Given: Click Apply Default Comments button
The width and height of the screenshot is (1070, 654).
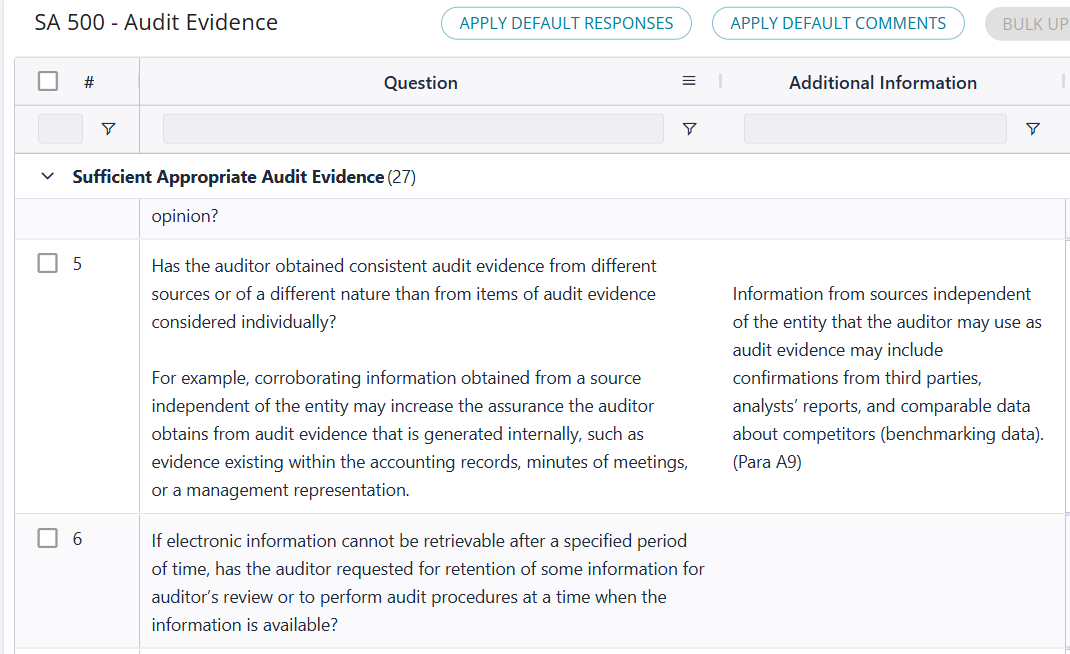Looking at the screenshot, I should tap(838, 23).
